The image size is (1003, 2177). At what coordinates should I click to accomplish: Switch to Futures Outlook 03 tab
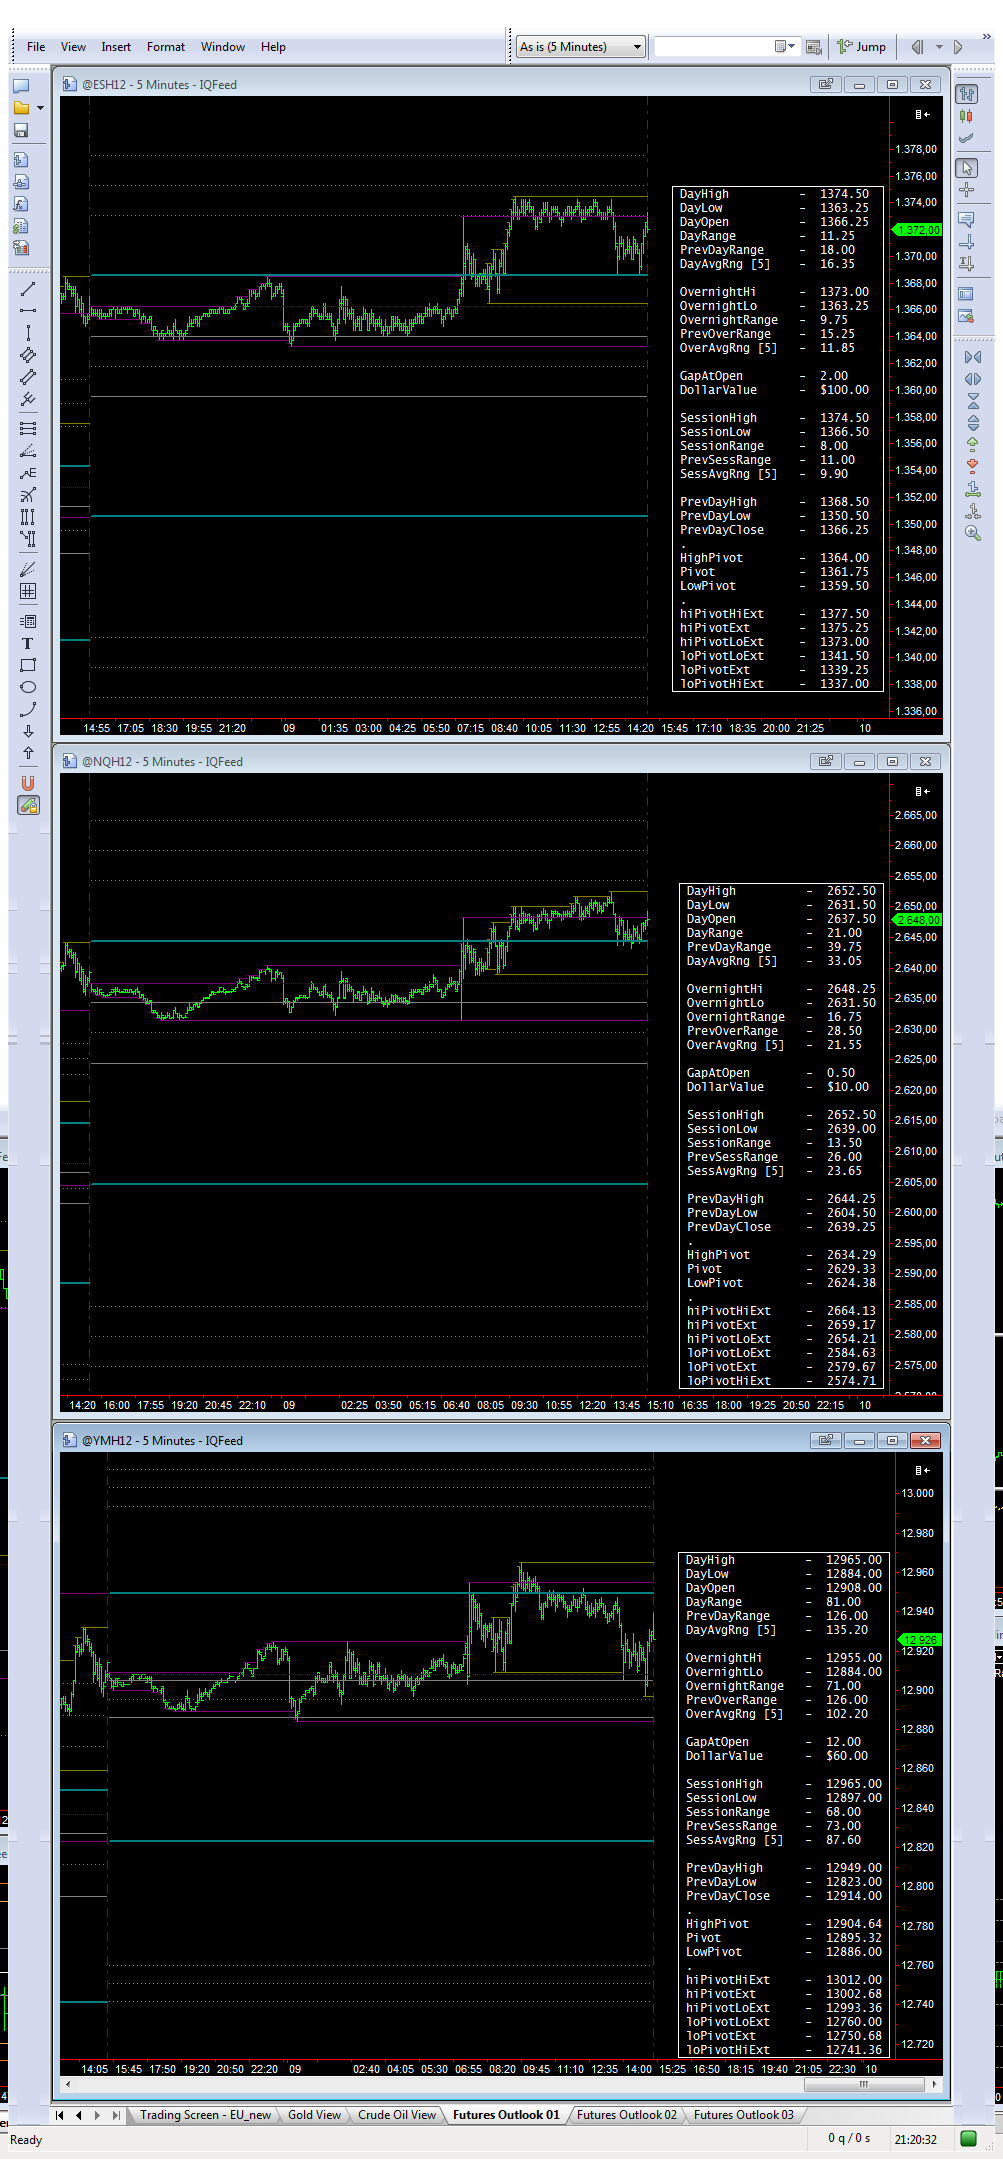pos(743,2114)
